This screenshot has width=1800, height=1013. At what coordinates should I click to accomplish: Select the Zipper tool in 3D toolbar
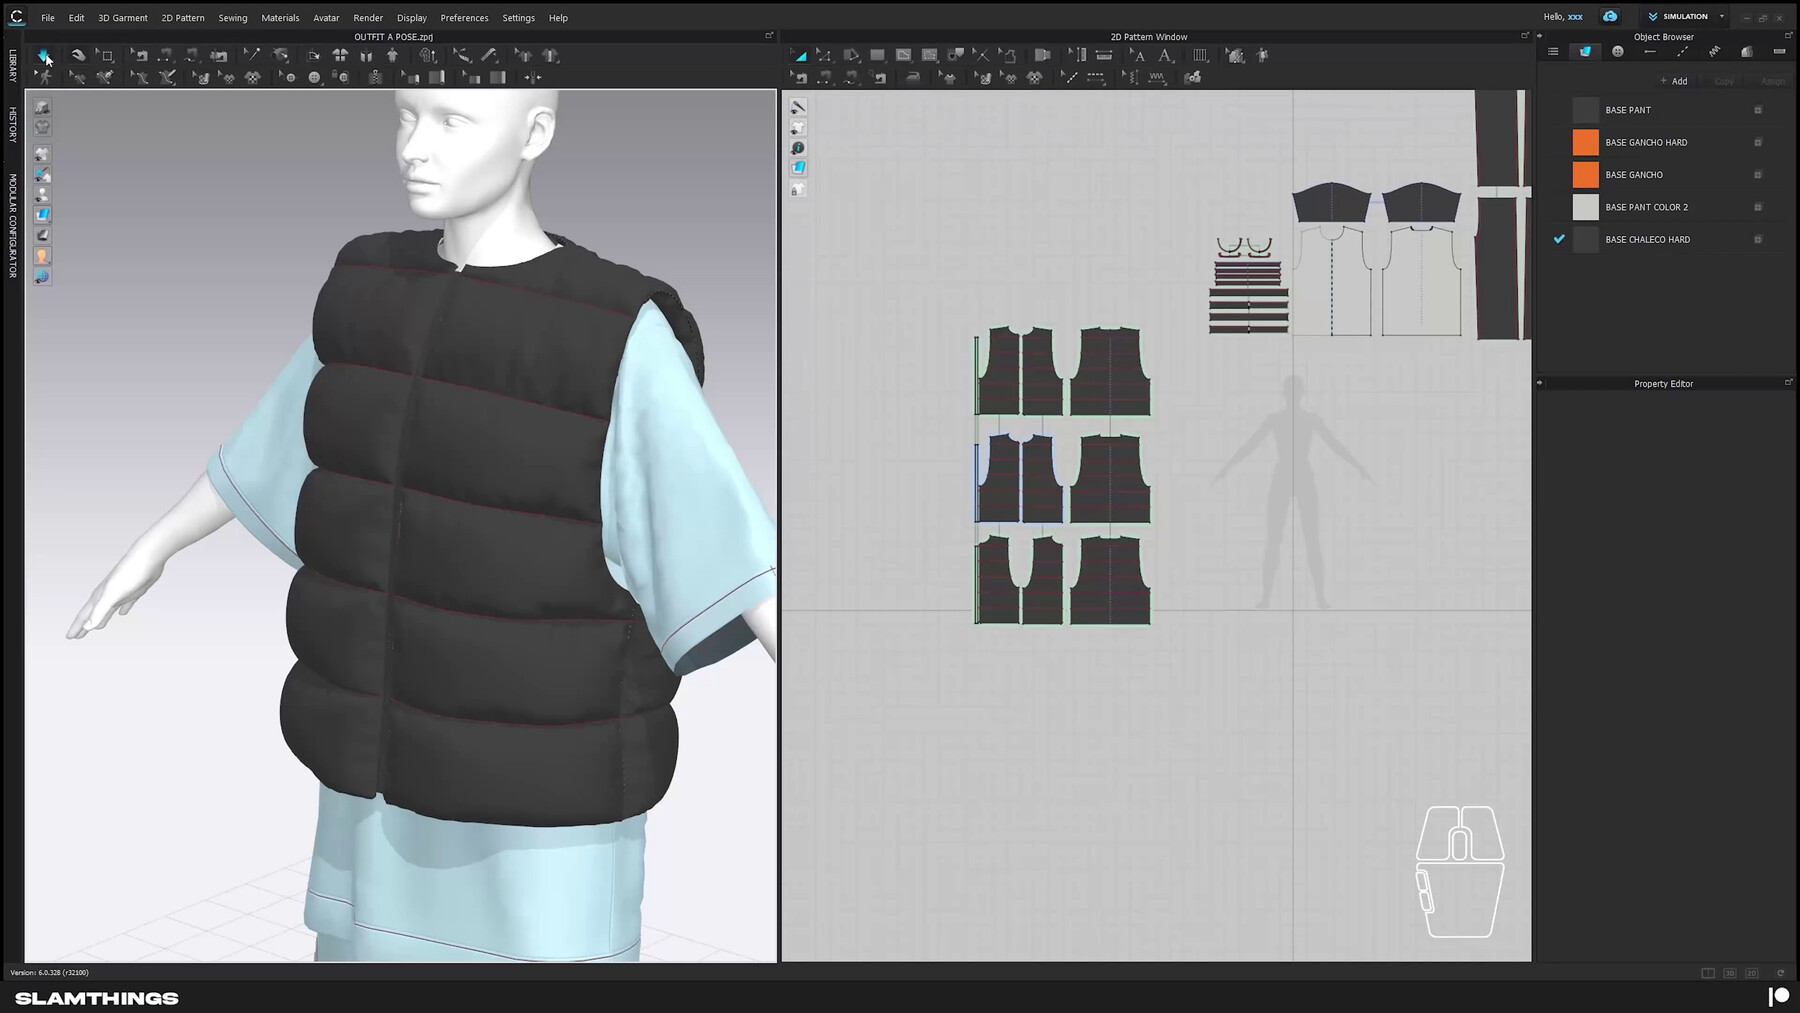[x=377, y=77]
